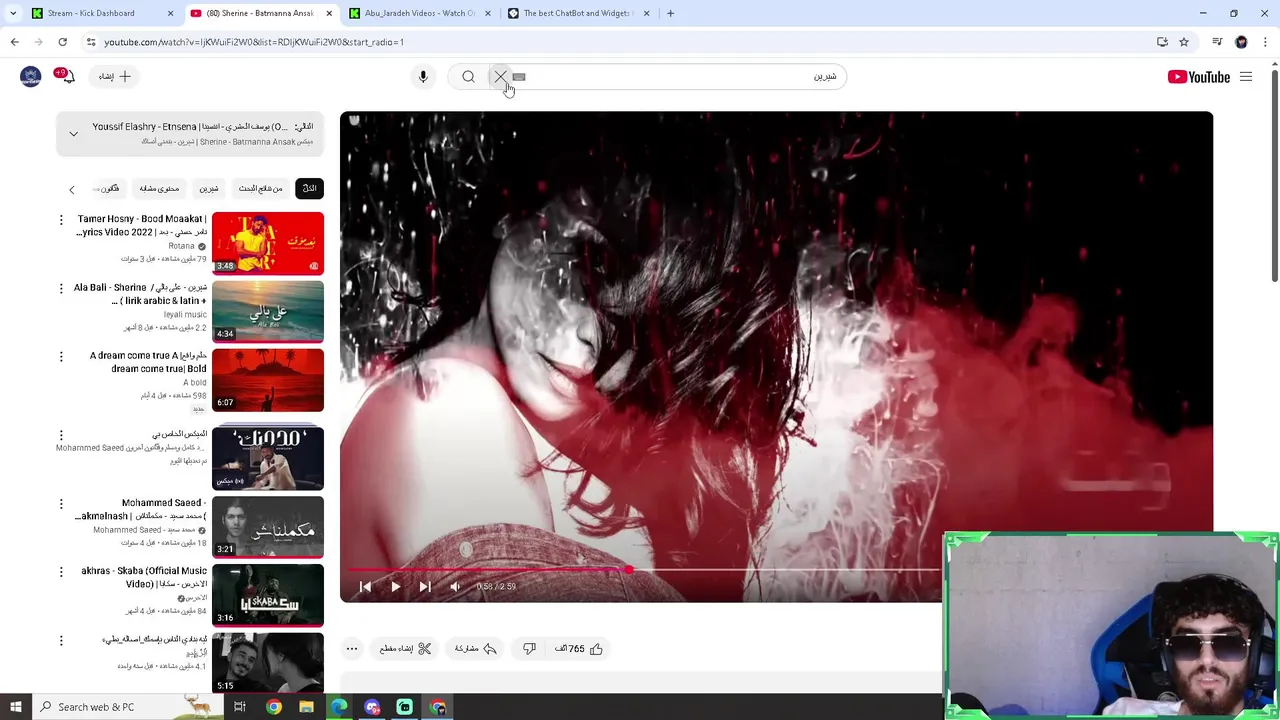Dislike the video with thumbs down

click(x=529, y=649)
